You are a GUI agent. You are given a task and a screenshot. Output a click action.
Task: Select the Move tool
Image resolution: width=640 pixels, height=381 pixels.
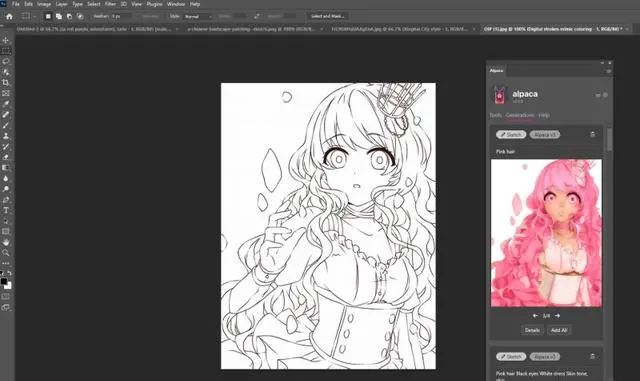point(6,40)
